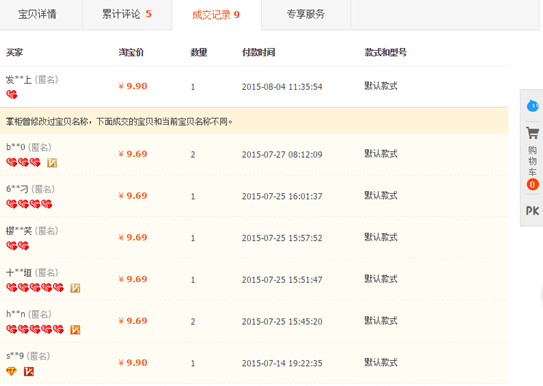
Task: Click the 淘宝价 column header
Action: [131, 52]
